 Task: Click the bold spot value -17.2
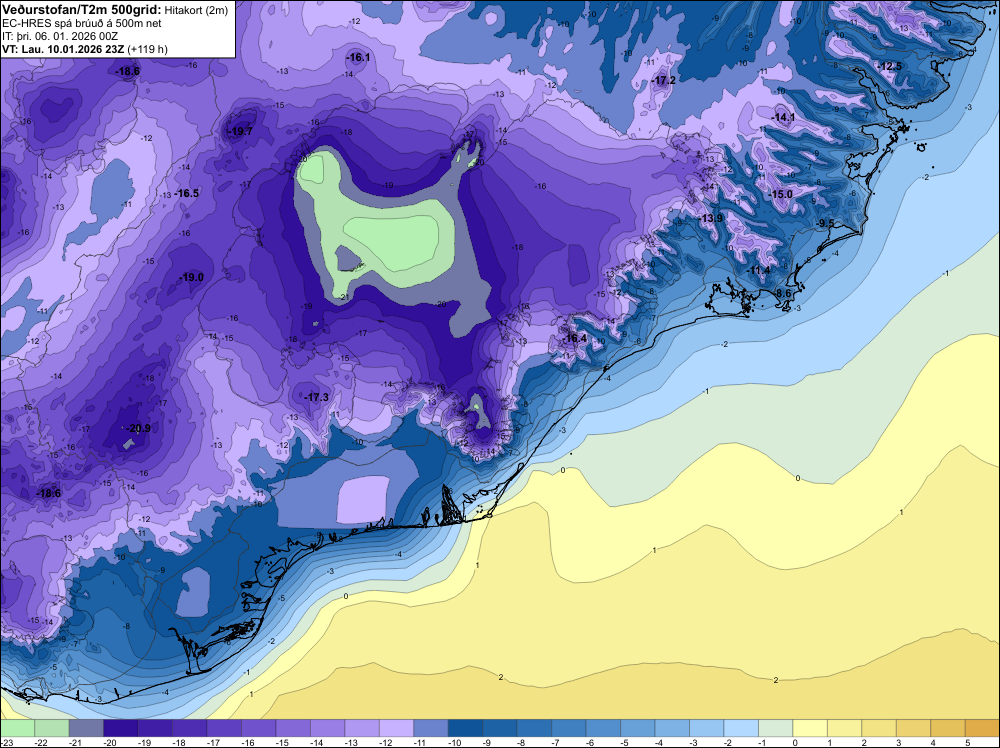663,80
